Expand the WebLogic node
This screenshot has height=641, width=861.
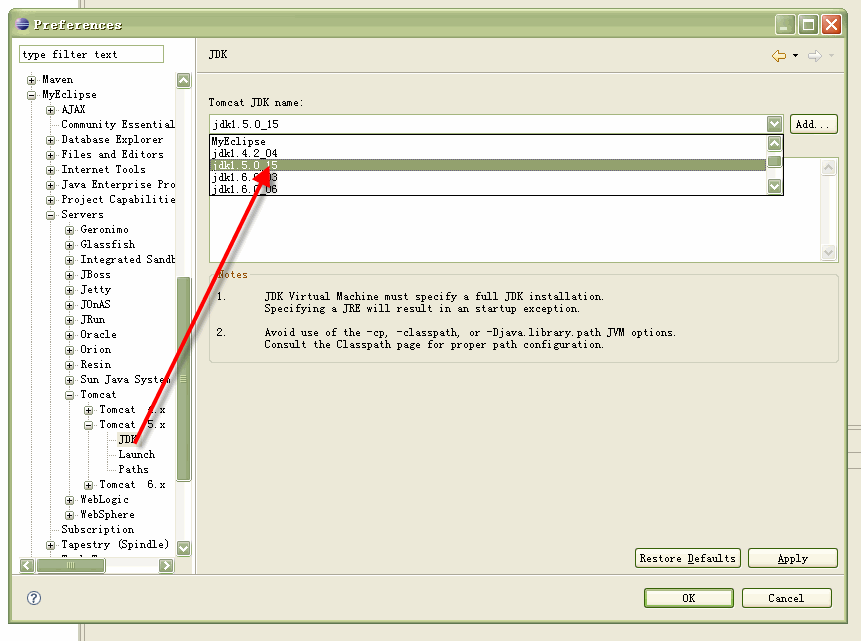tap(69, 500)
